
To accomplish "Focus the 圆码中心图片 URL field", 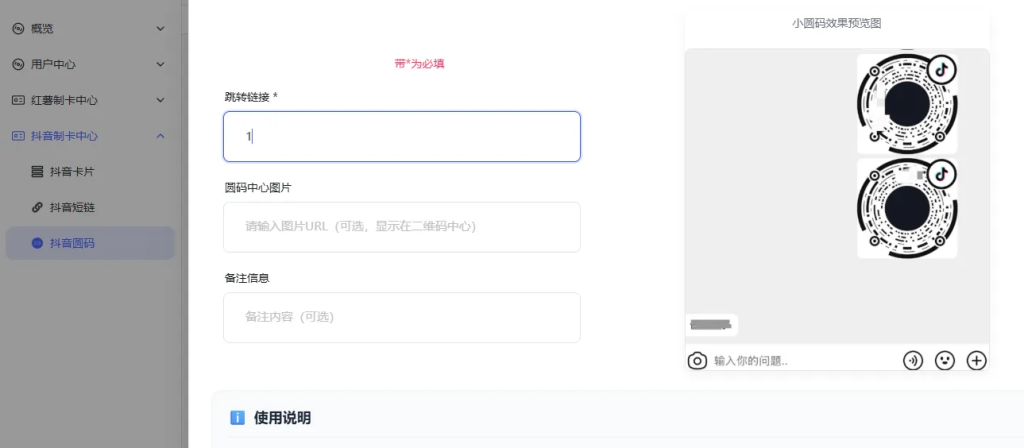I will [402, 227].
